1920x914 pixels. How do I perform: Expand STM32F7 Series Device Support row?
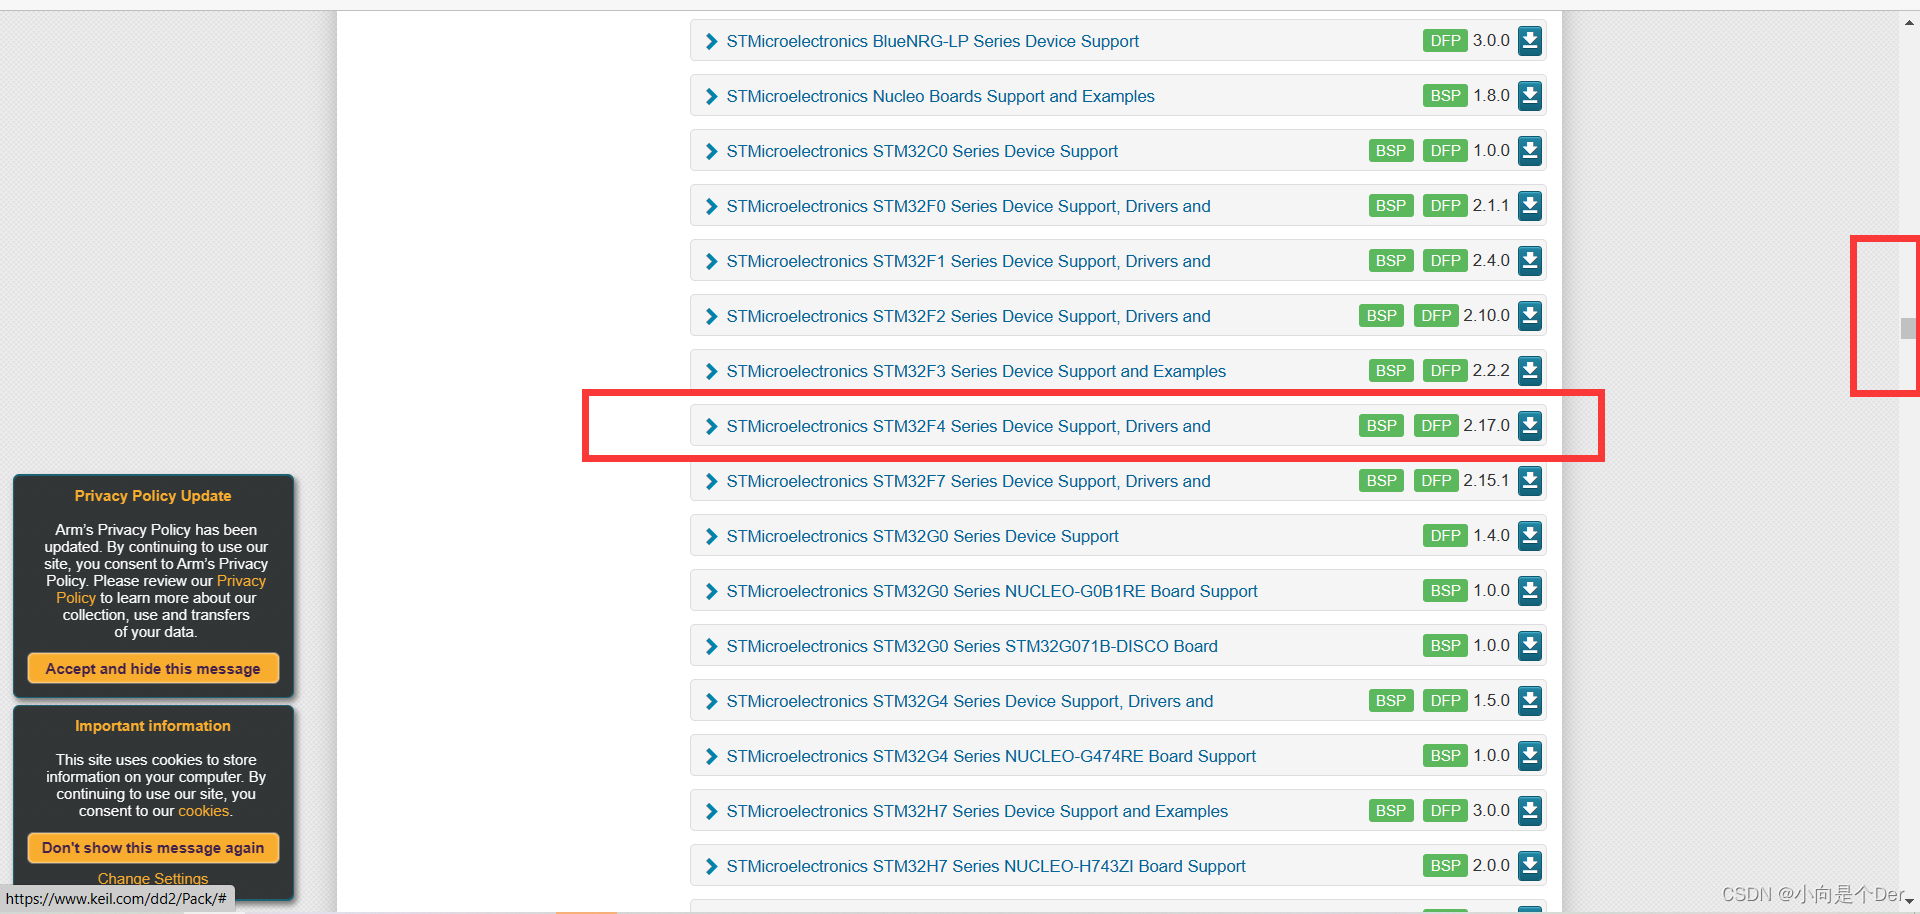[x=711, y=481]
